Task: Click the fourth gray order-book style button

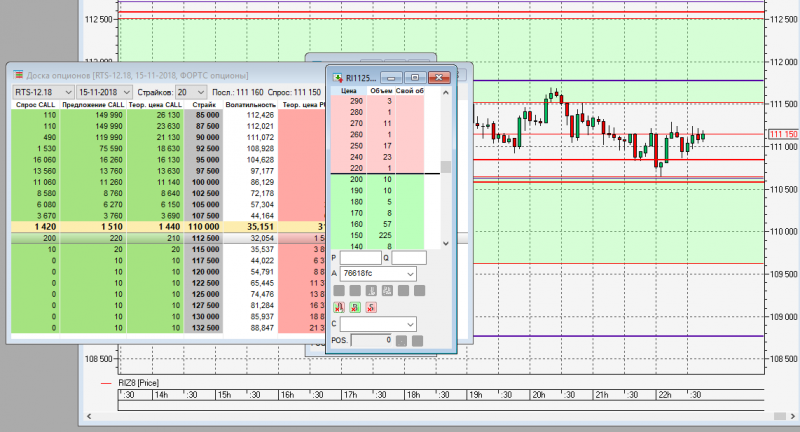Action: [x=387, y=291]
